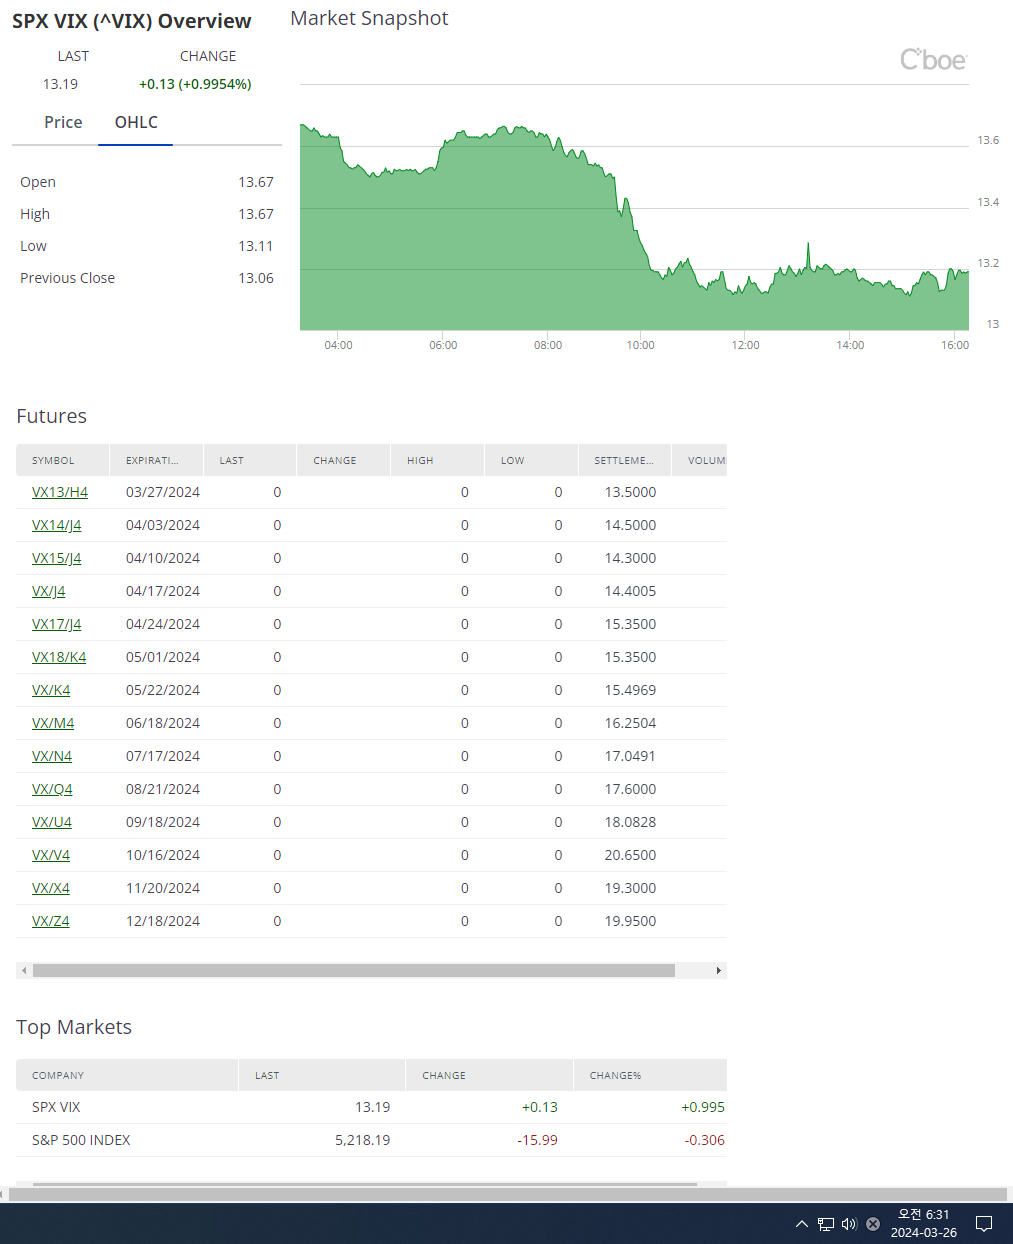
Task: Open the VX/V4 futures link
Action: pyautogui.click(x=51, y=855)
